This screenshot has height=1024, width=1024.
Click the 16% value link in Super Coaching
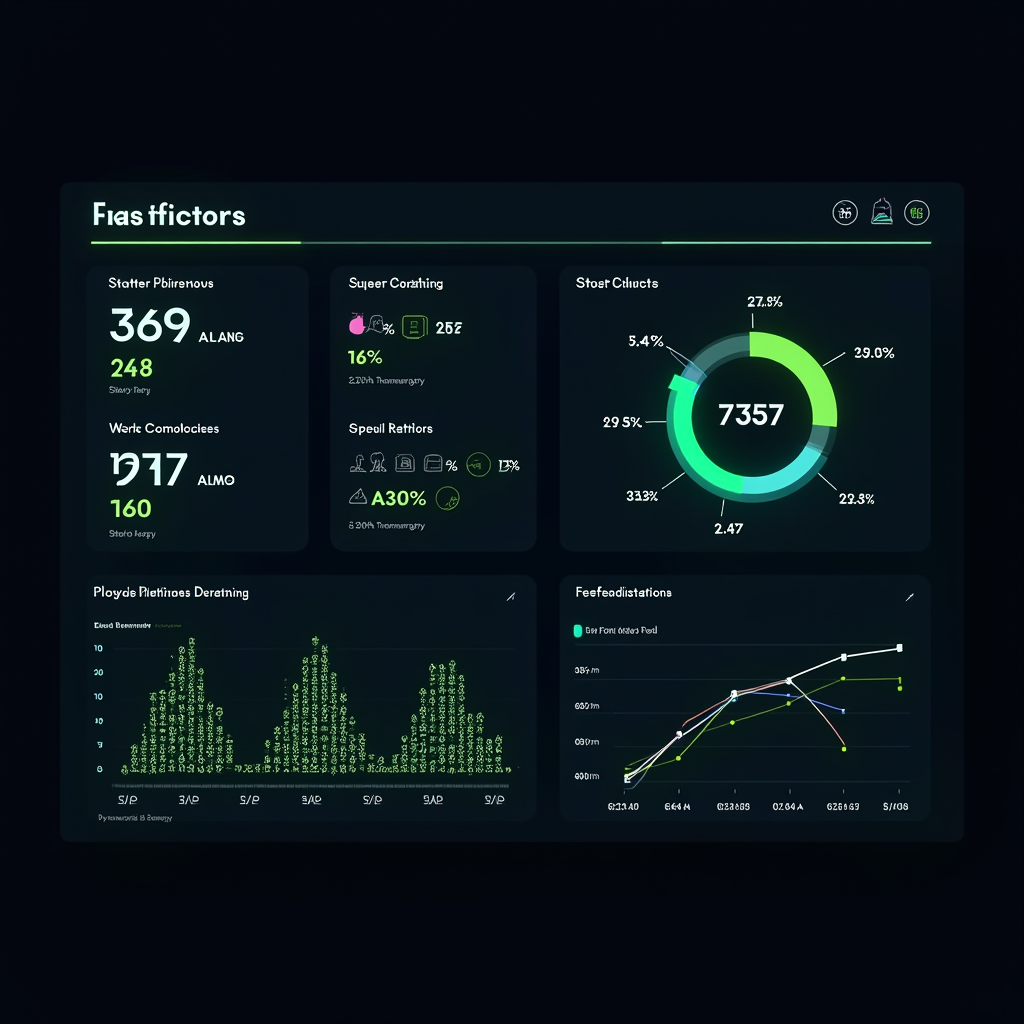point(366,356)
